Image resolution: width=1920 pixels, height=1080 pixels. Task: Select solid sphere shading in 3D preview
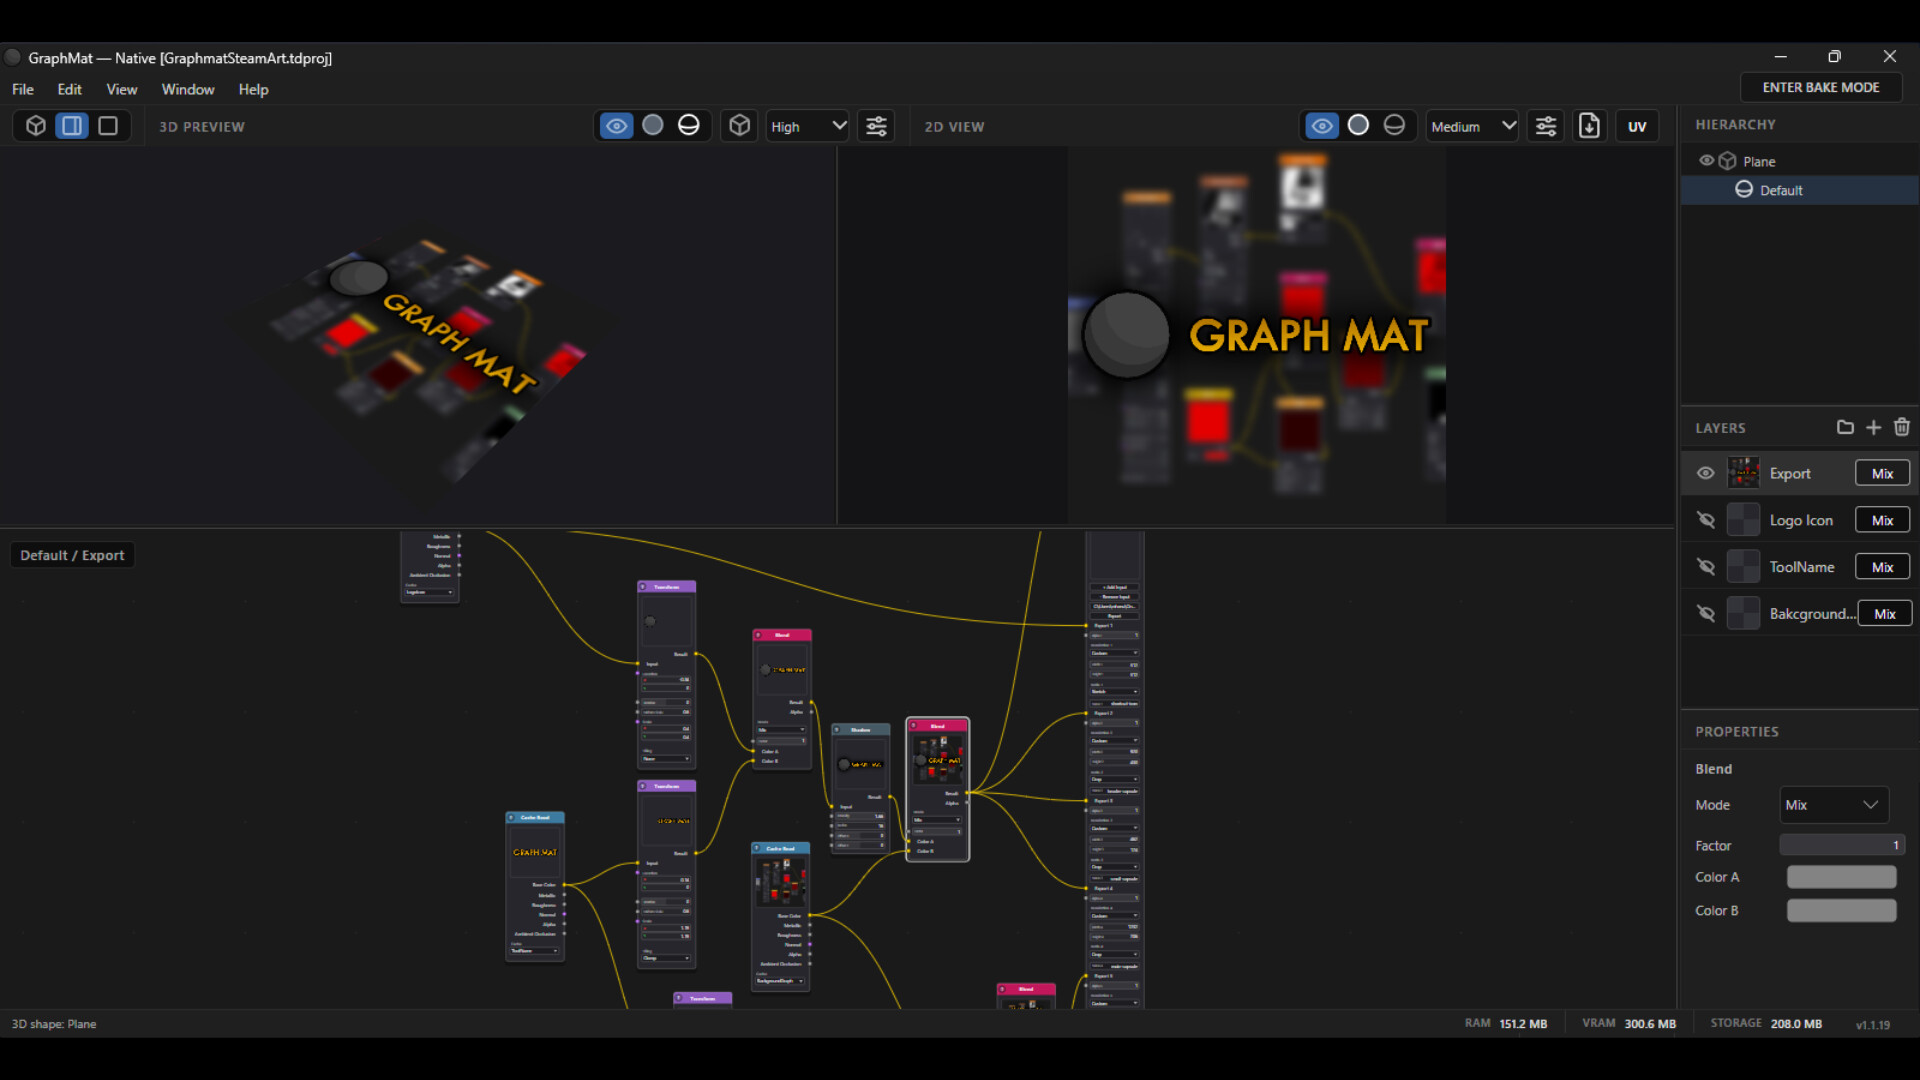(653, 125)
